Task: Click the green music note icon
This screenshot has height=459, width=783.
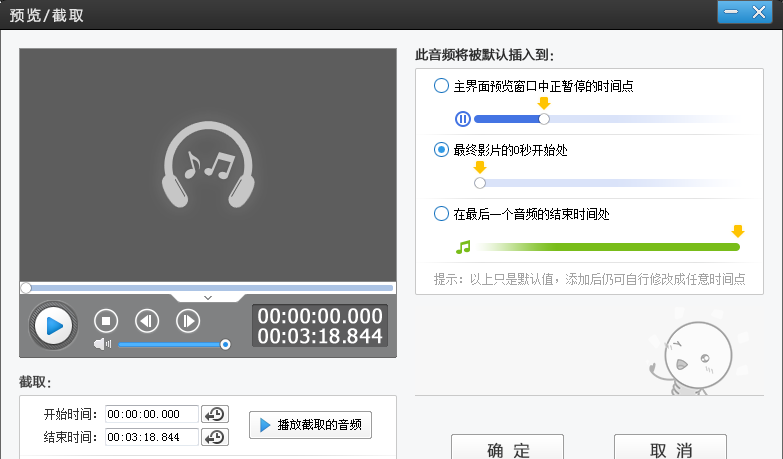Action: [463, 247]
